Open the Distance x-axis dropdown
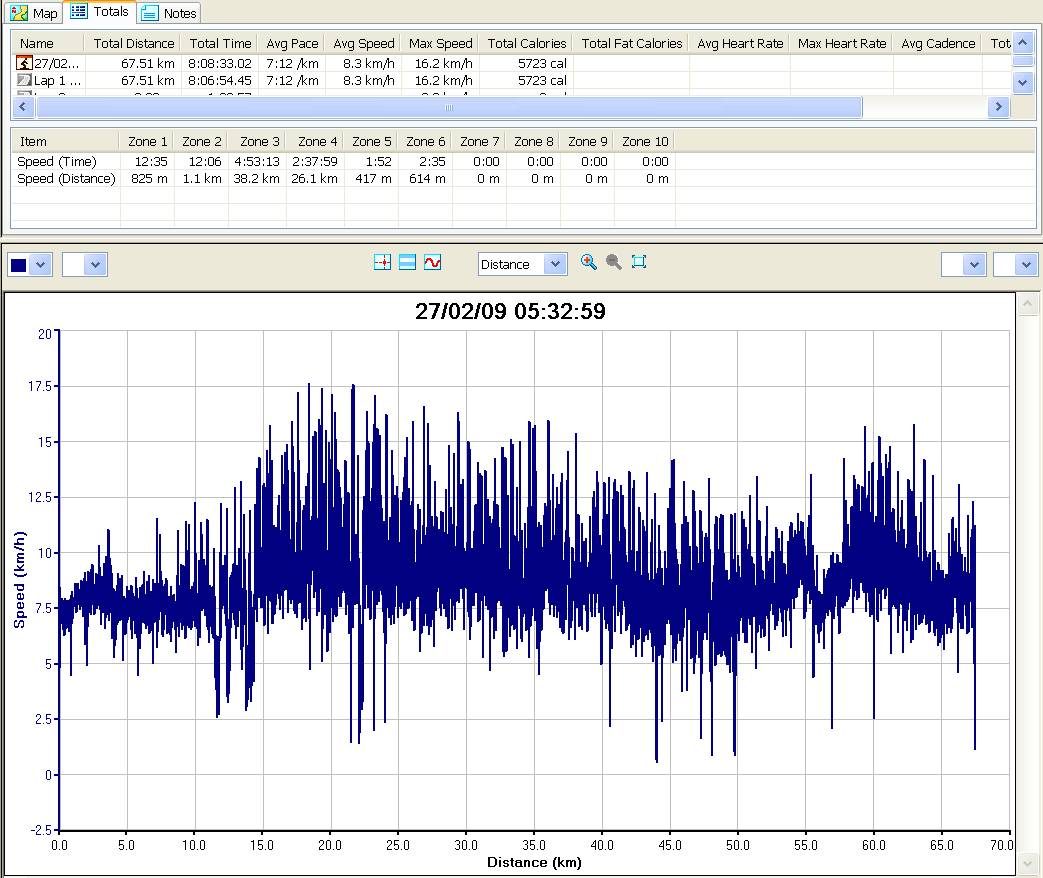Viewport: 1043px width, 878px height. pos(555,264)
